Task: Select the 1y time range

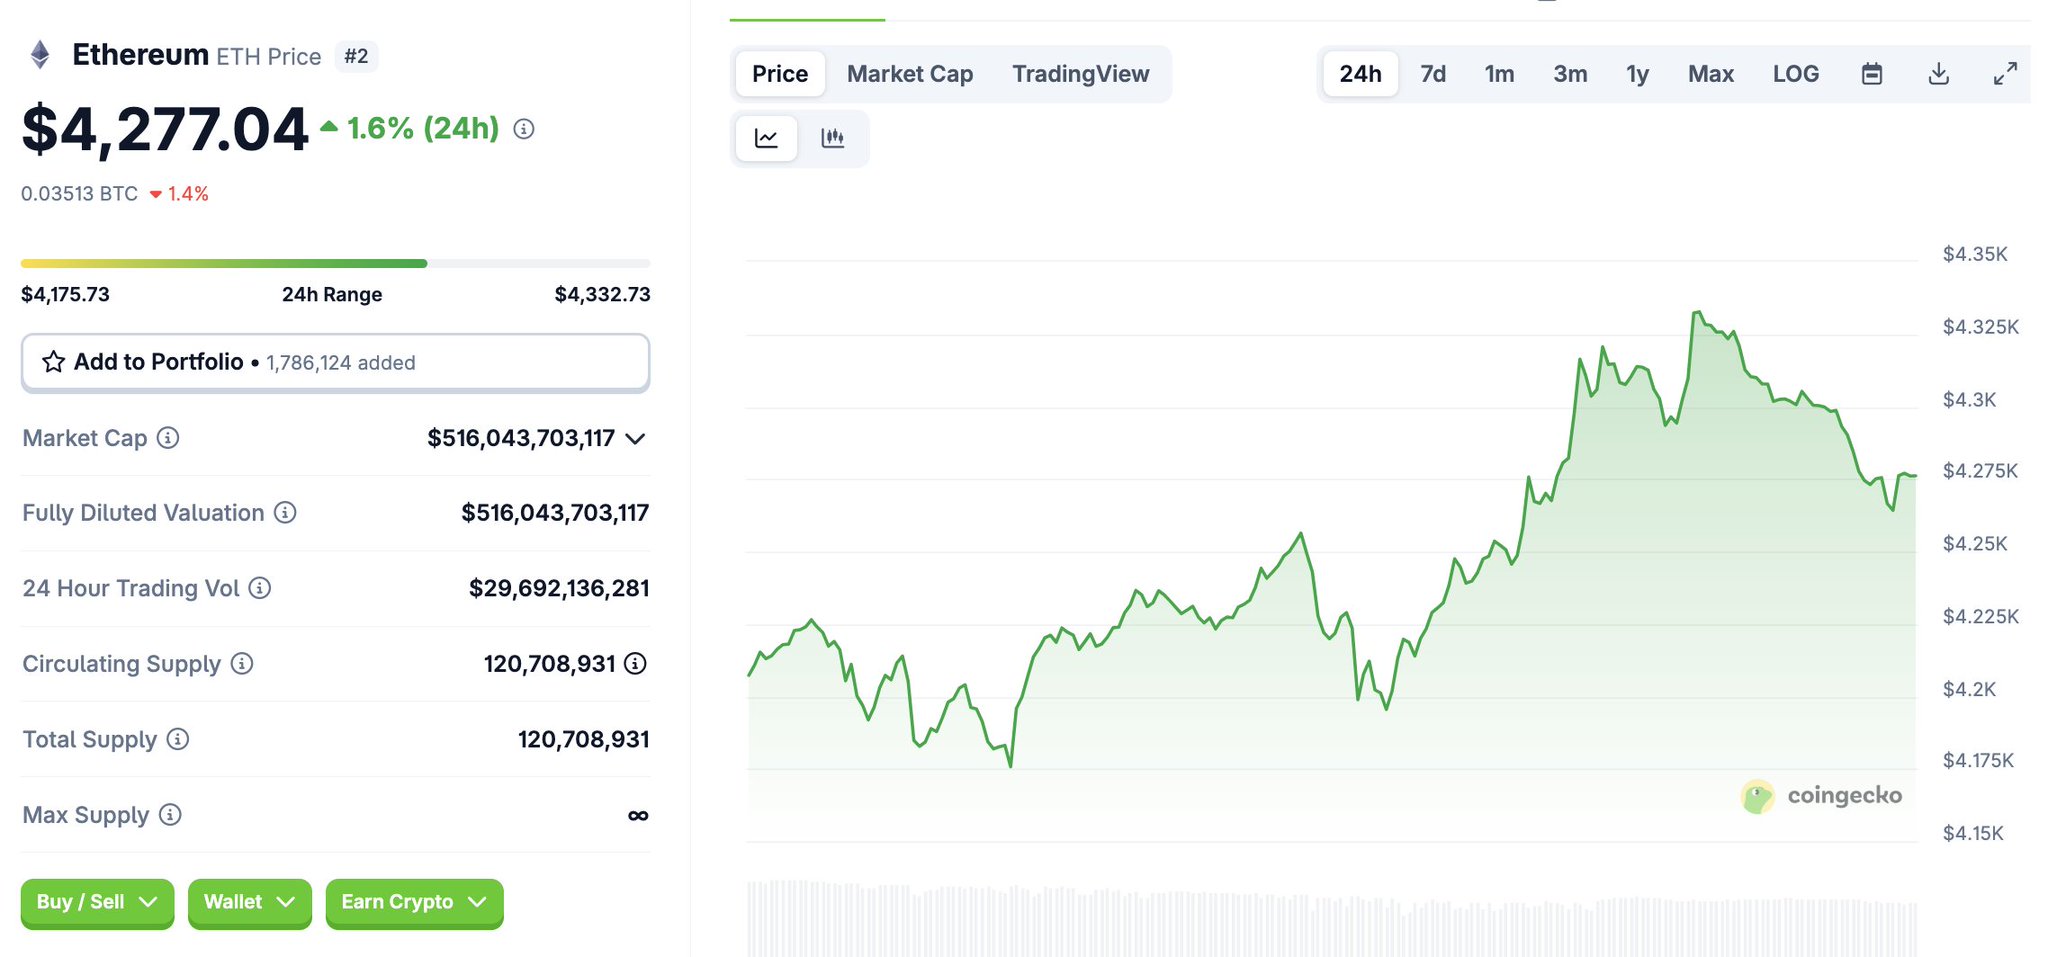Action: pos(1637,74)
